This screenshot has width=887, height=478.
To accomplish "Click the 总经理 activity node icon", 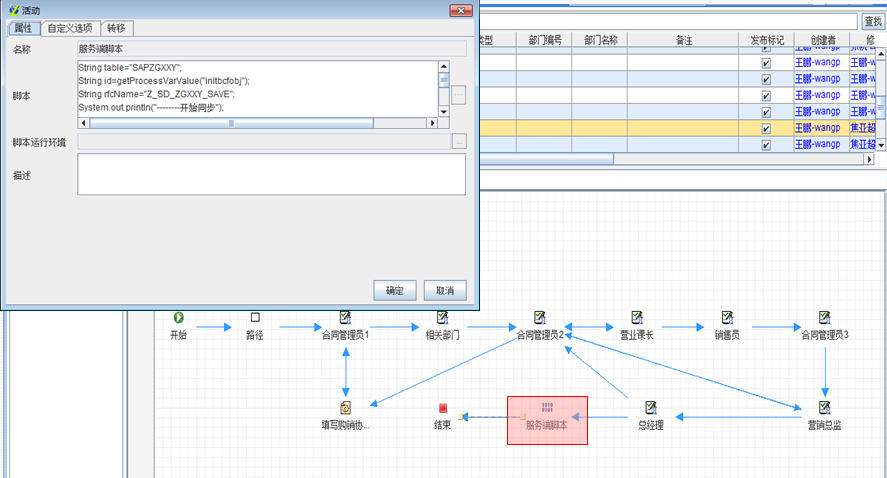I will [x=651, y=408].
